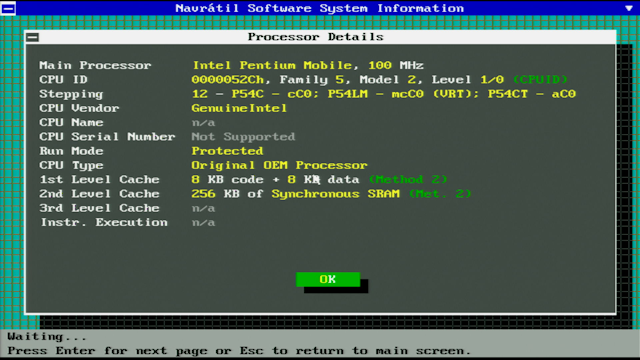Select the Run Mode label
Screen dimensions: 640x360
pyautogui.click(x=71, y=151)
